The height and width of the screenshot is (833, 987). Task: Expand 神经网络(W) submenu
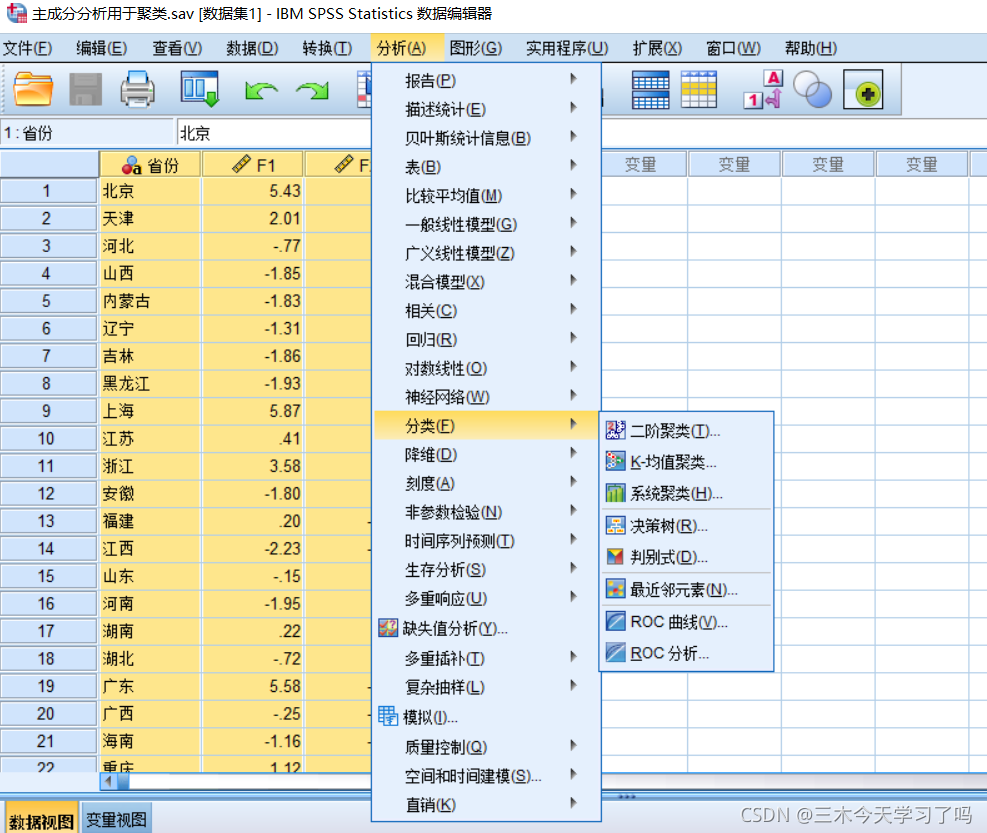(486, 397)
